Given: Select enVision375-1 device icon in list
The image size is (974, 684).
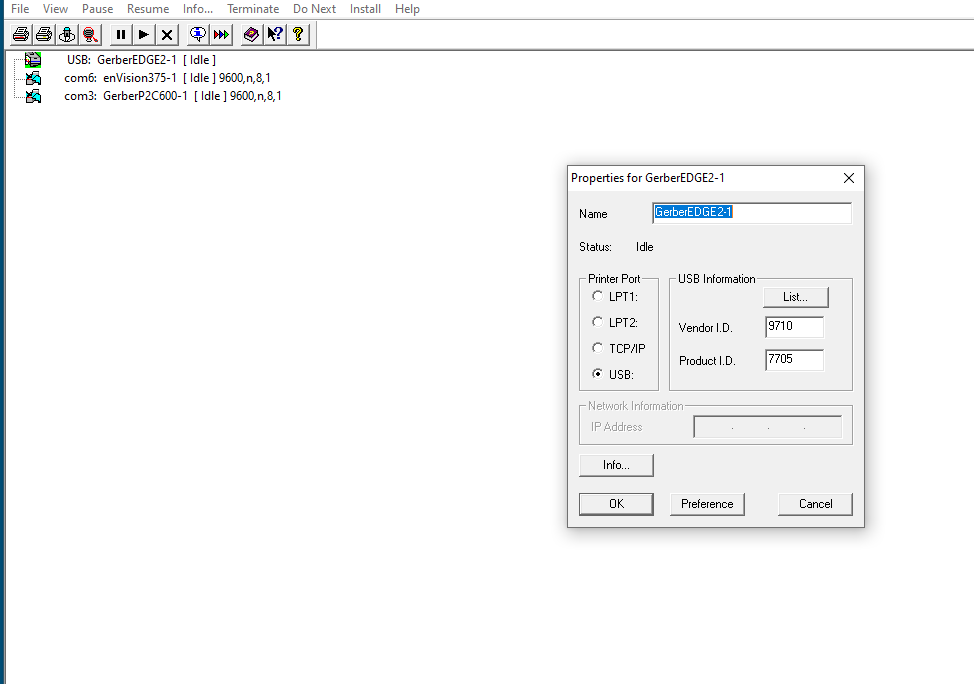Looking at the screenshot, I should click(x=33, y=78).
